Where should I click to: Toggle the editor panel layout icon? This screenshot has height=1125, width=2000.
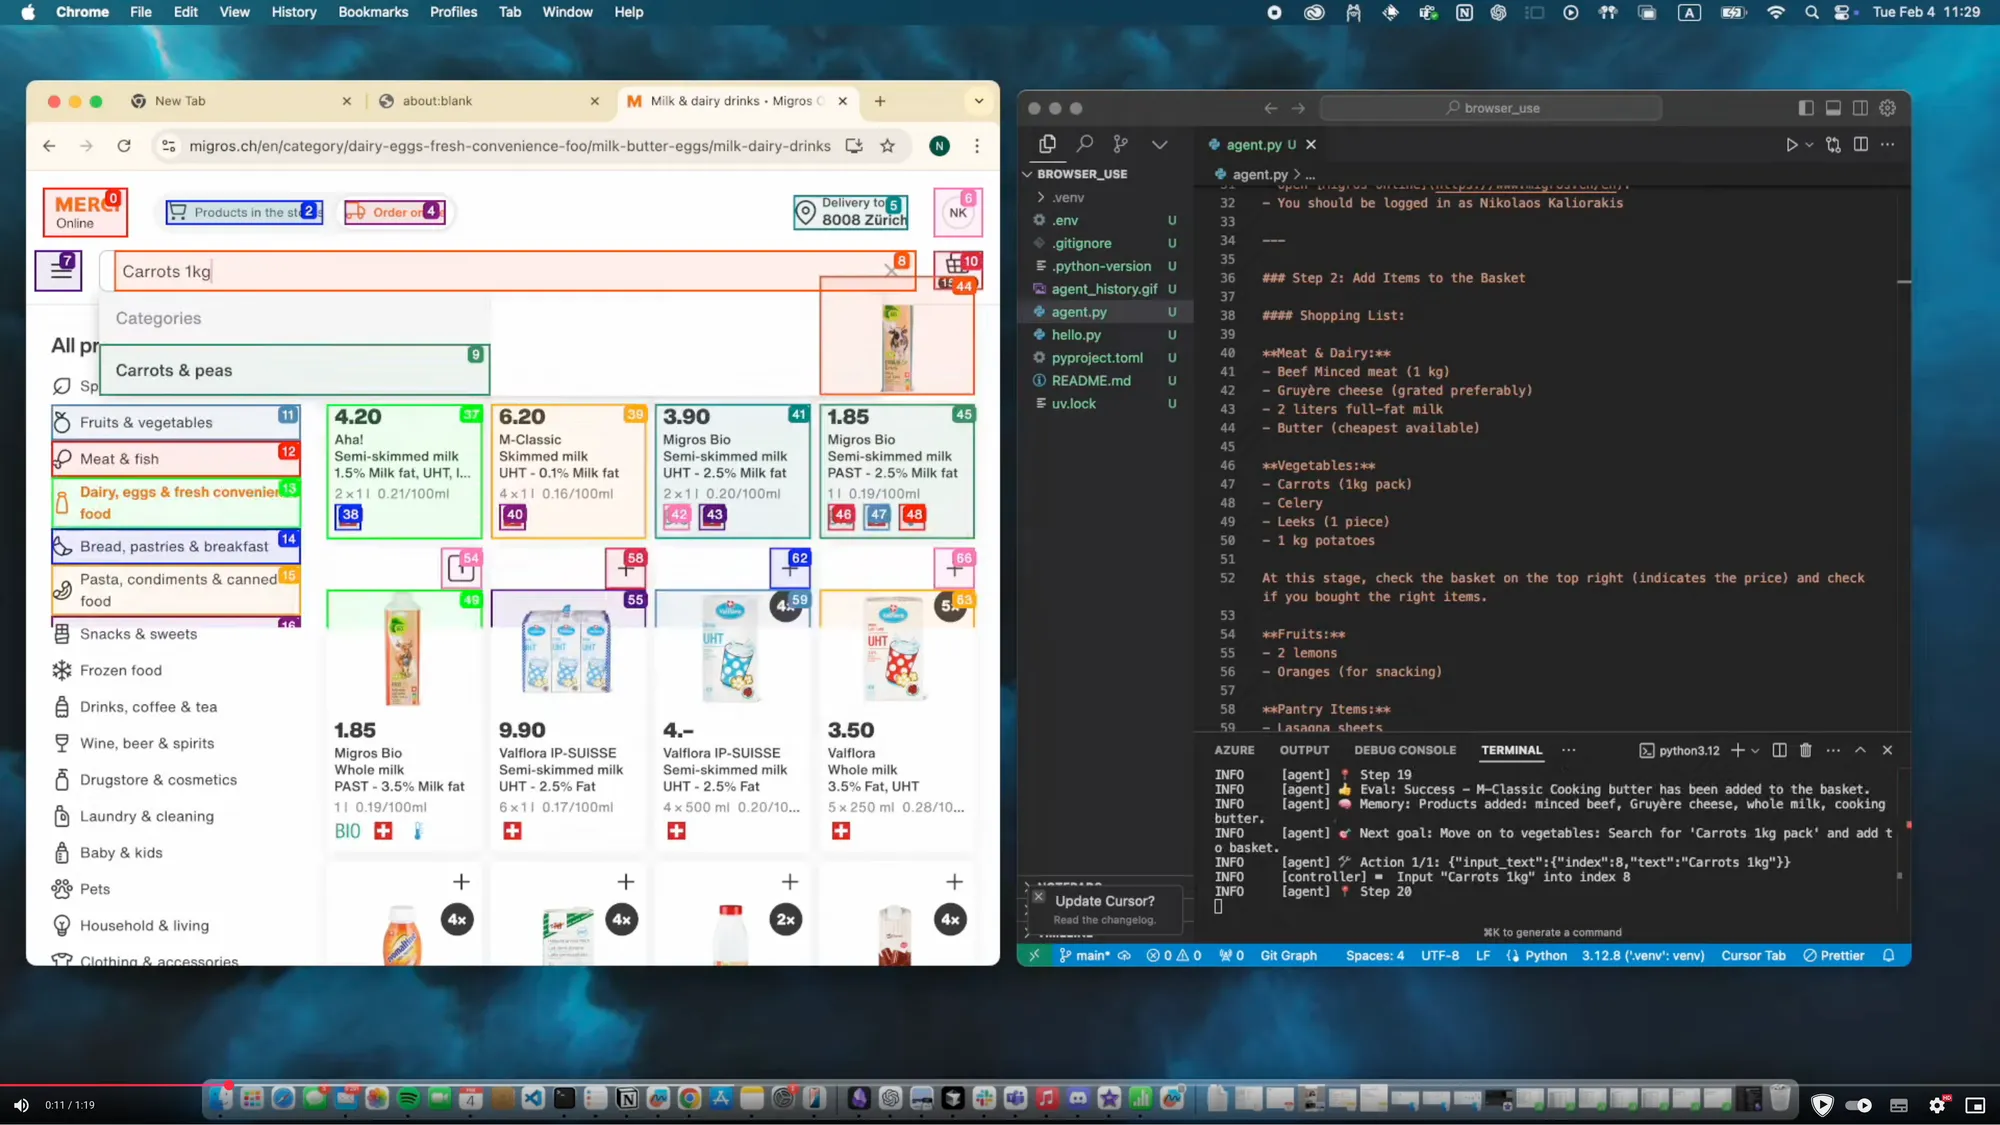[1833, 108]
